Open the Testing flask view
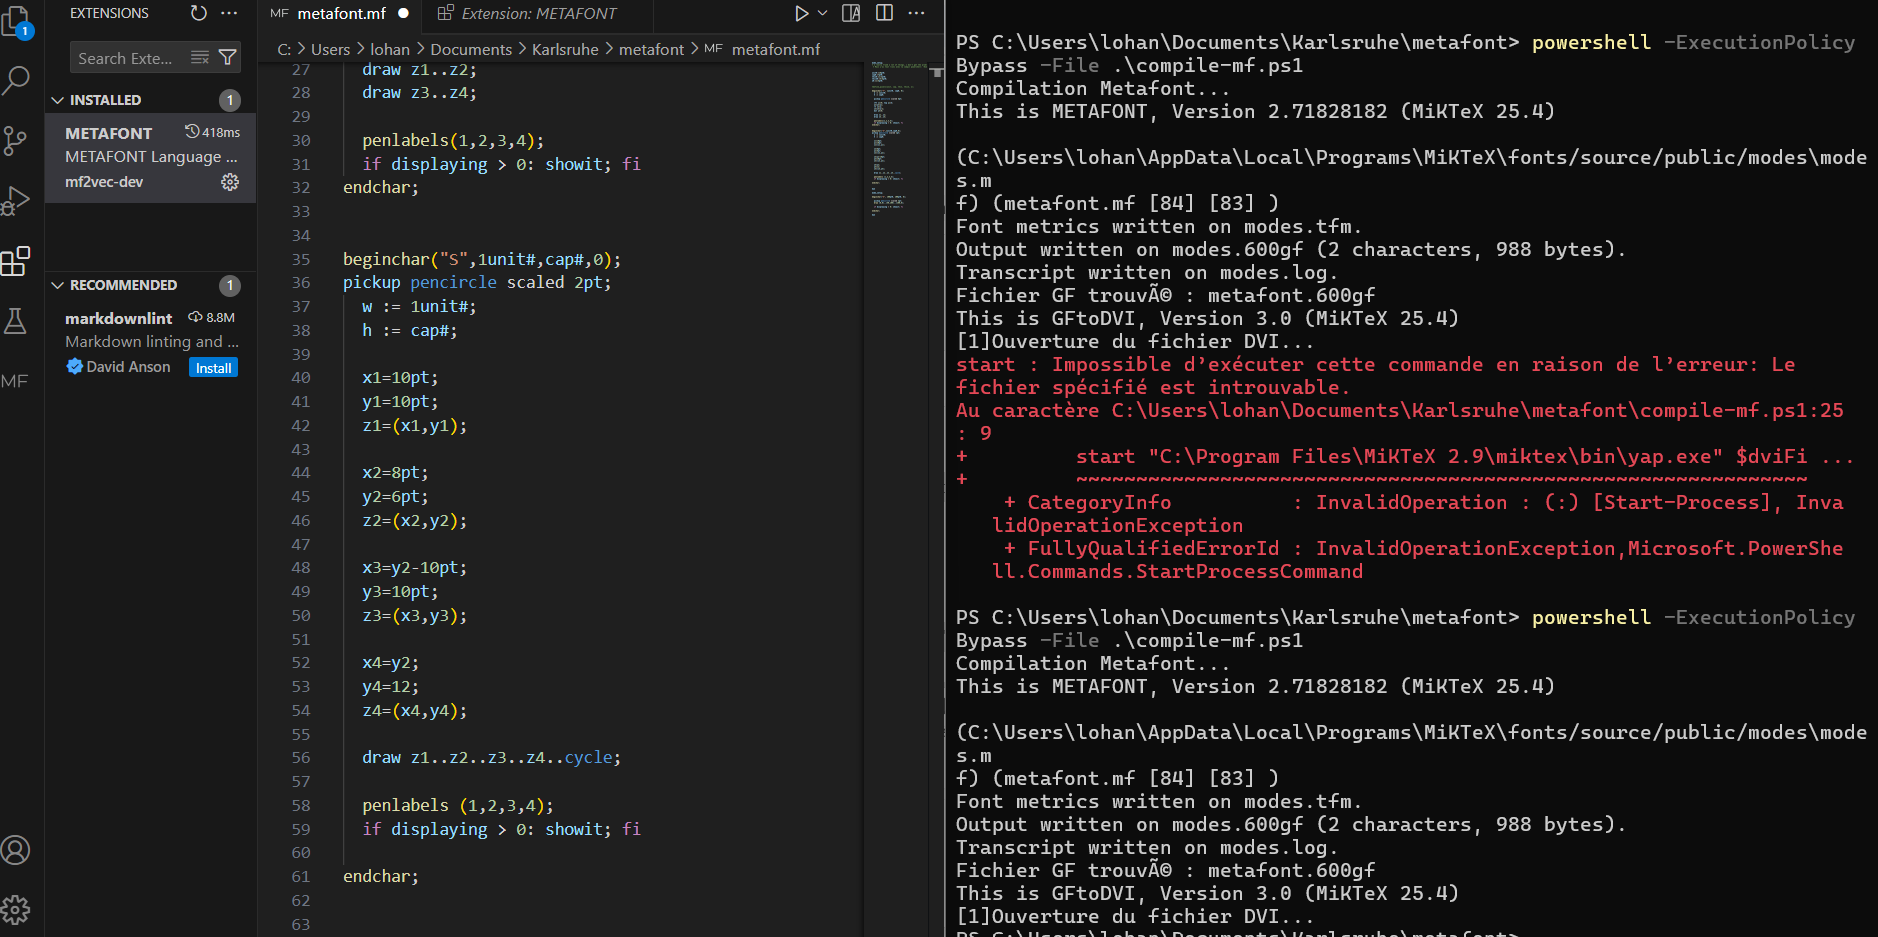Image resolution: width=1878 pixels, height=937 pixels. click(17, 321)
